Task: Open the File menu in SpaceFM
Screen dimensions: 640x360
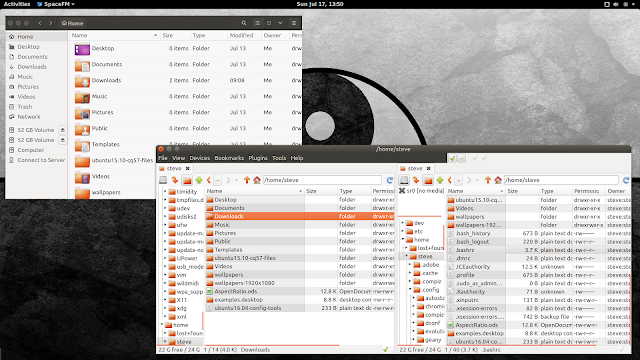Action: point(163,158)
